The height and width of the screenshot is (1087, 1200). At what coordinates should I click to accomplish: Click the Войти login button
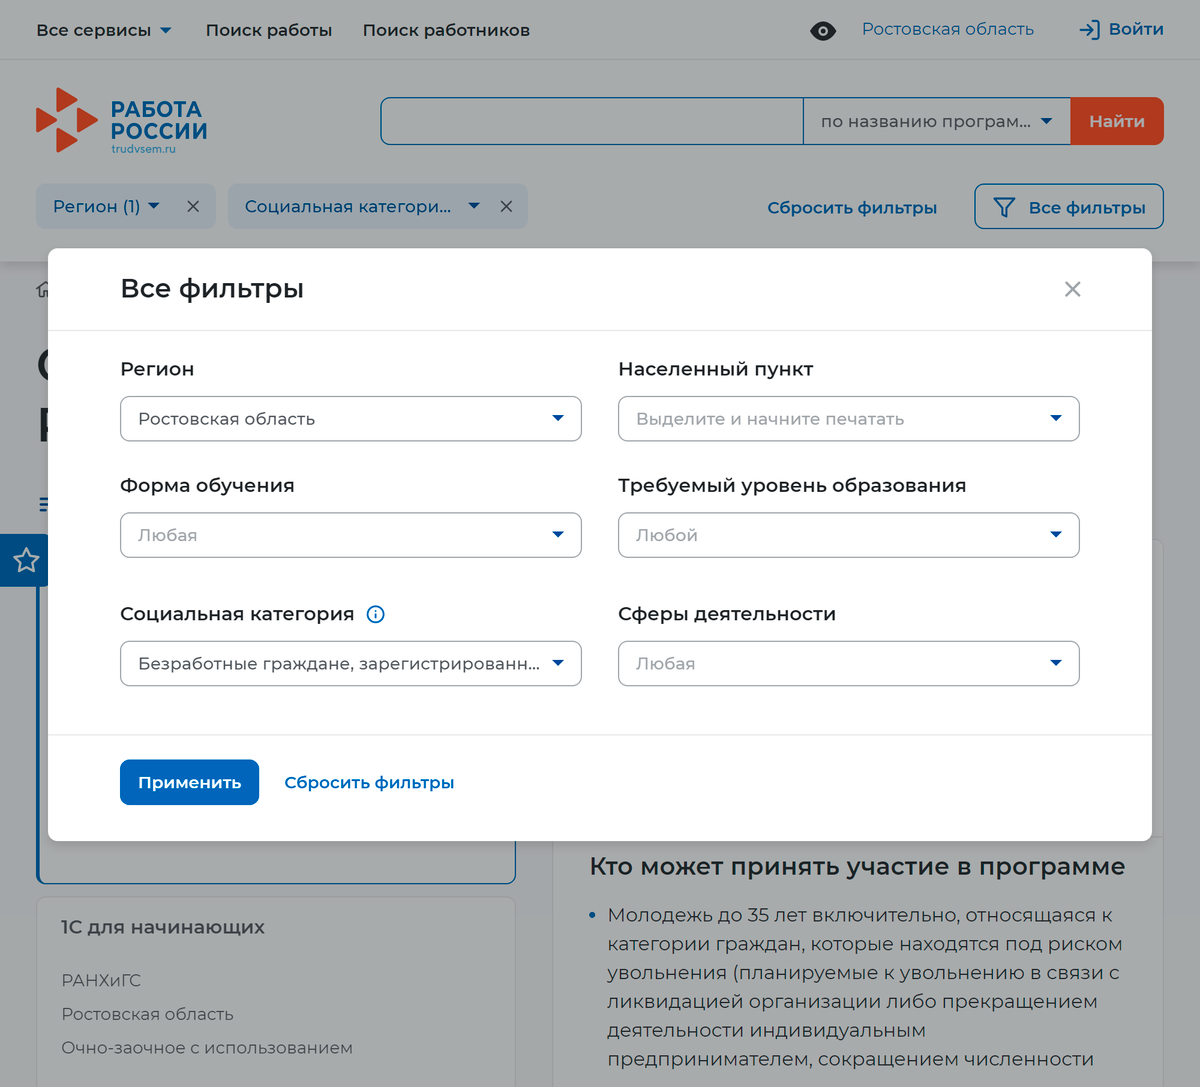tap(1121, 30)
